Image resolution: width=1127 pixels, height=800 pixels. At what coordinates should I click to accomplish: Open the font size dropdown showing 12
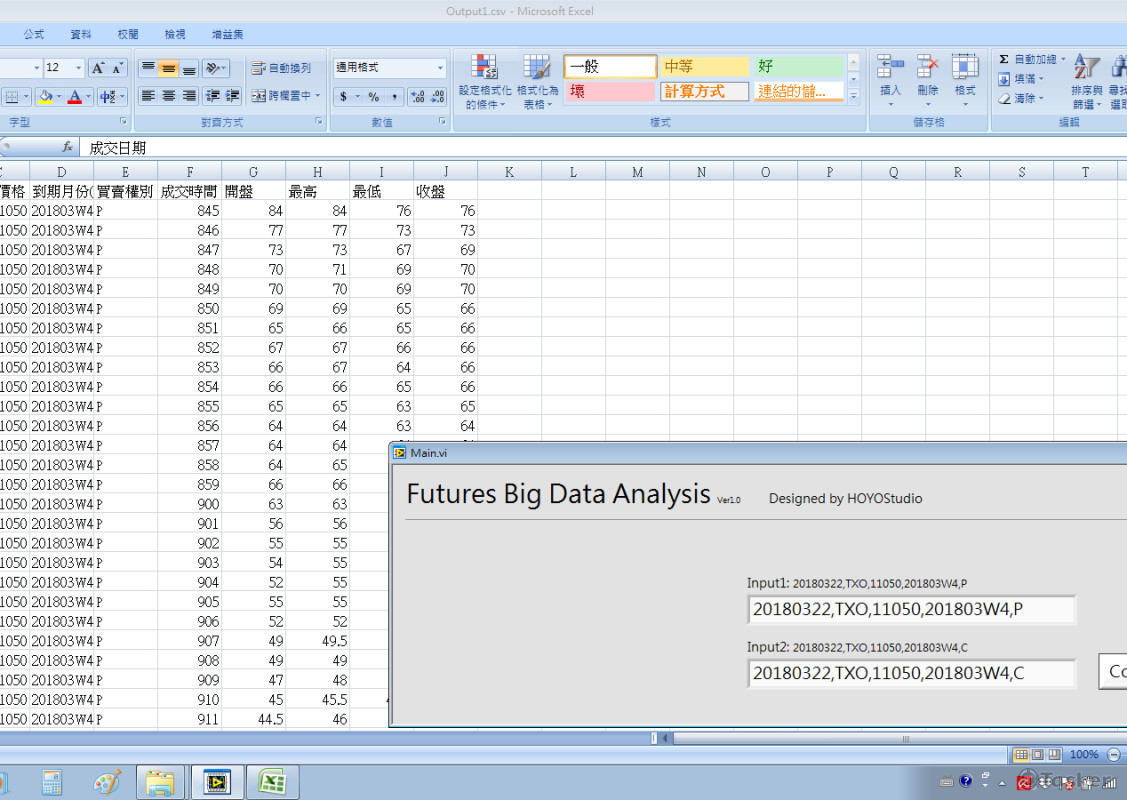(79, 68)
